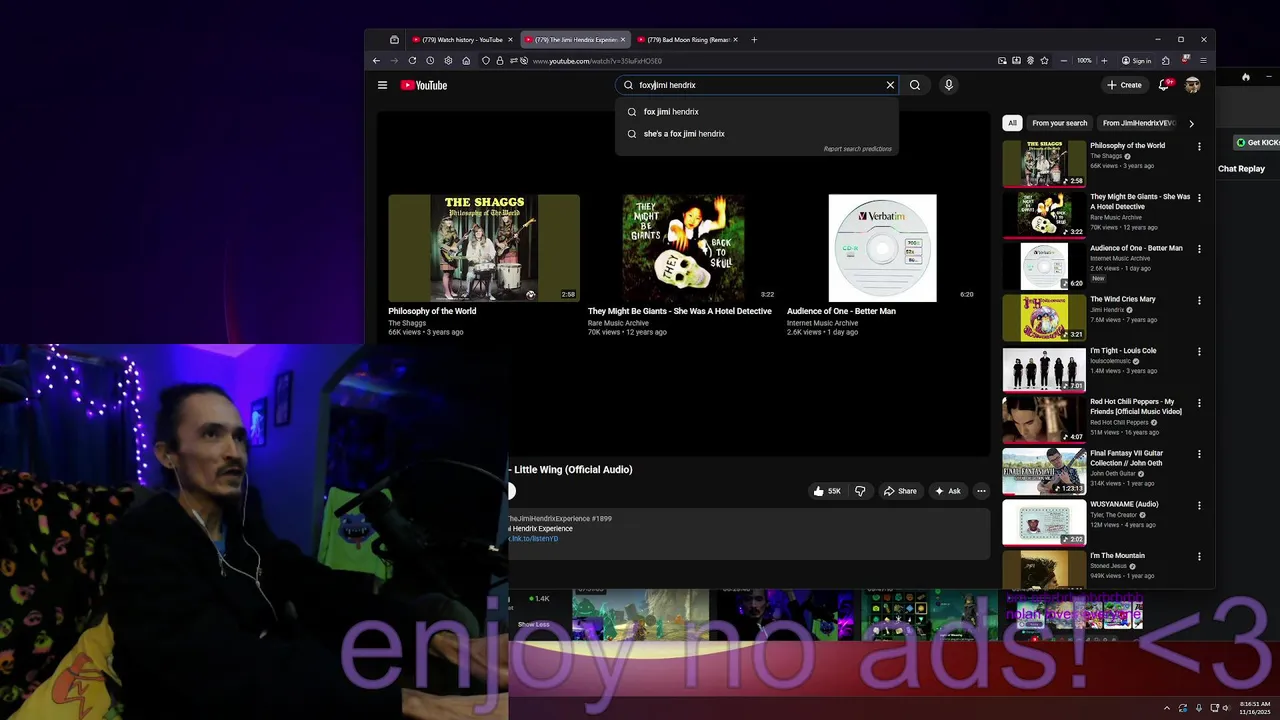1280x720 pixels.
Task: Run search with the magnifier button
Action: (915, 85)
